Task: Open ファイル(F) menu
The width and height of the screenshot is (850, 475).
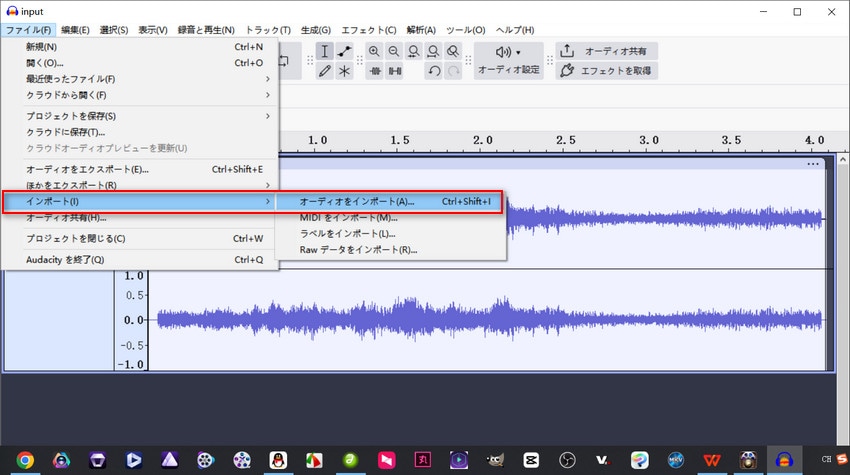Action: pos(28,30)
